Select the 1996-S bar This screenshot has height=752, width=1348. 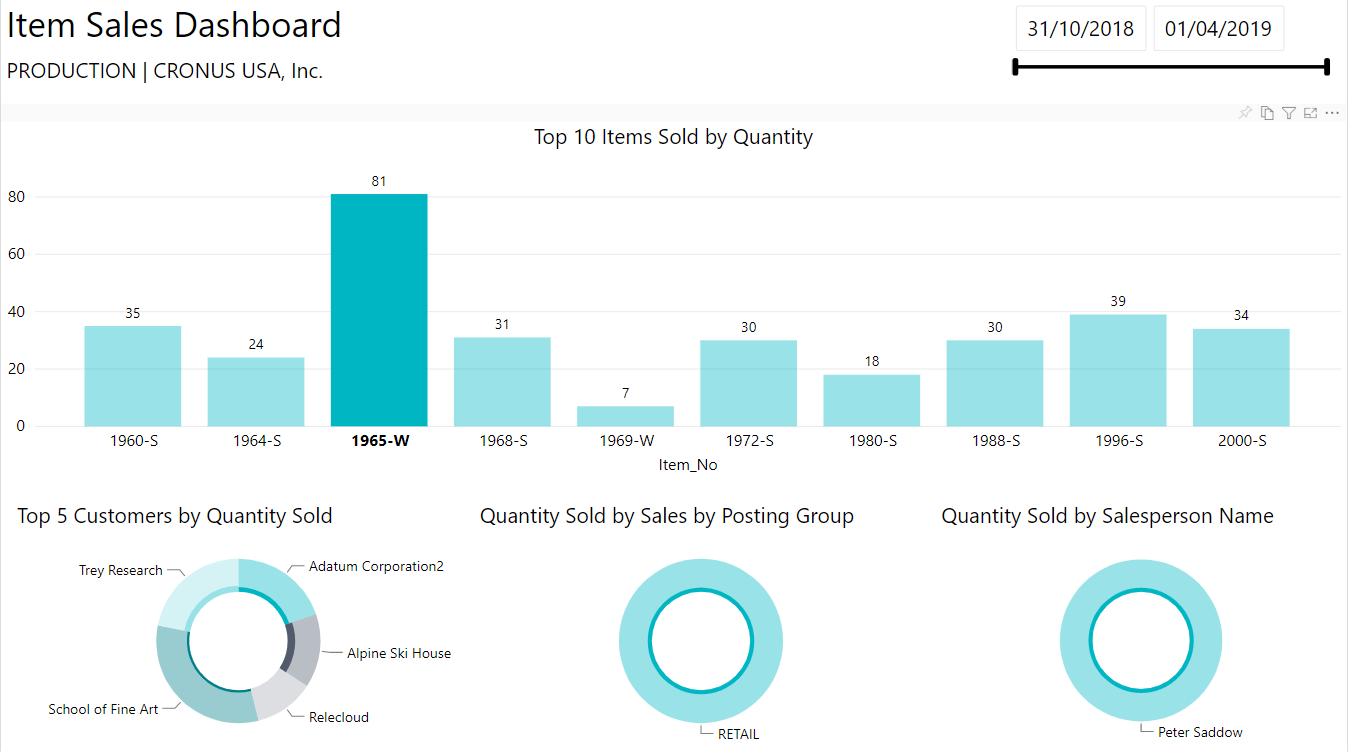pyautogui.click(x=1118, y=370)
